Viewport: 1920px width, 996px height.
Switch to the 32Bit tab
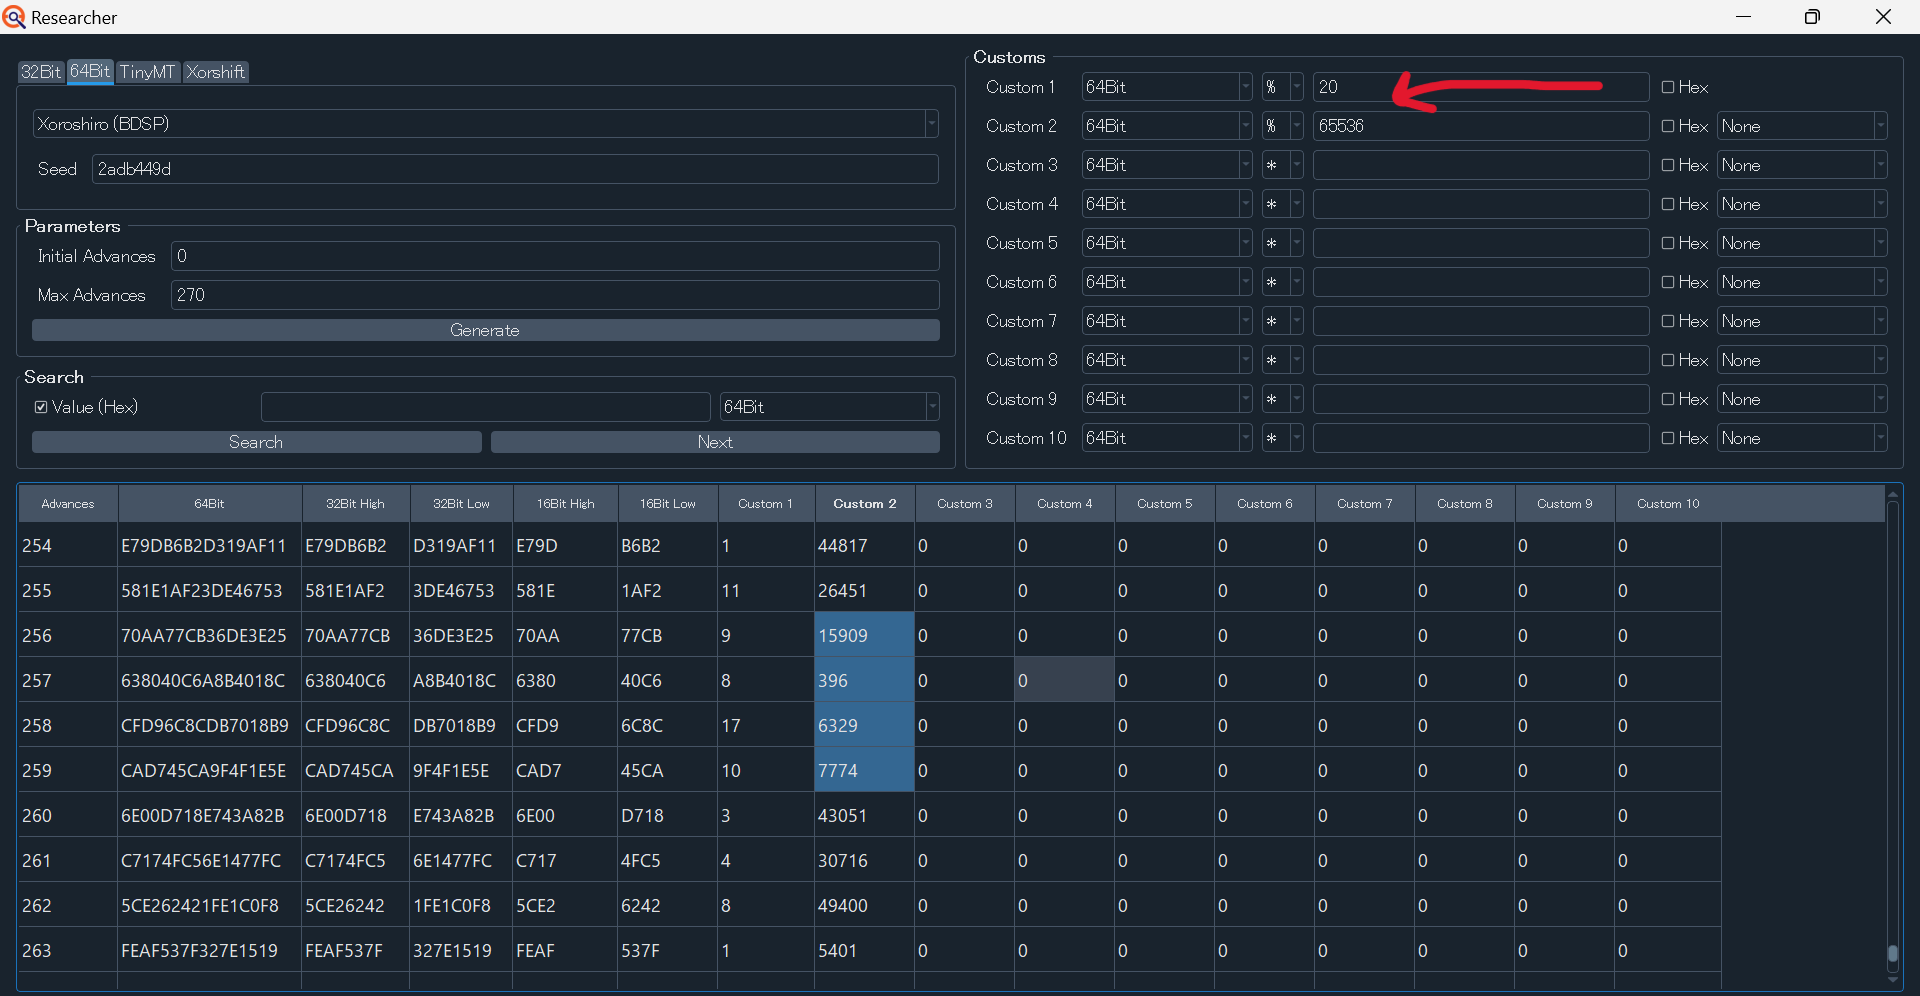(41, 72)
